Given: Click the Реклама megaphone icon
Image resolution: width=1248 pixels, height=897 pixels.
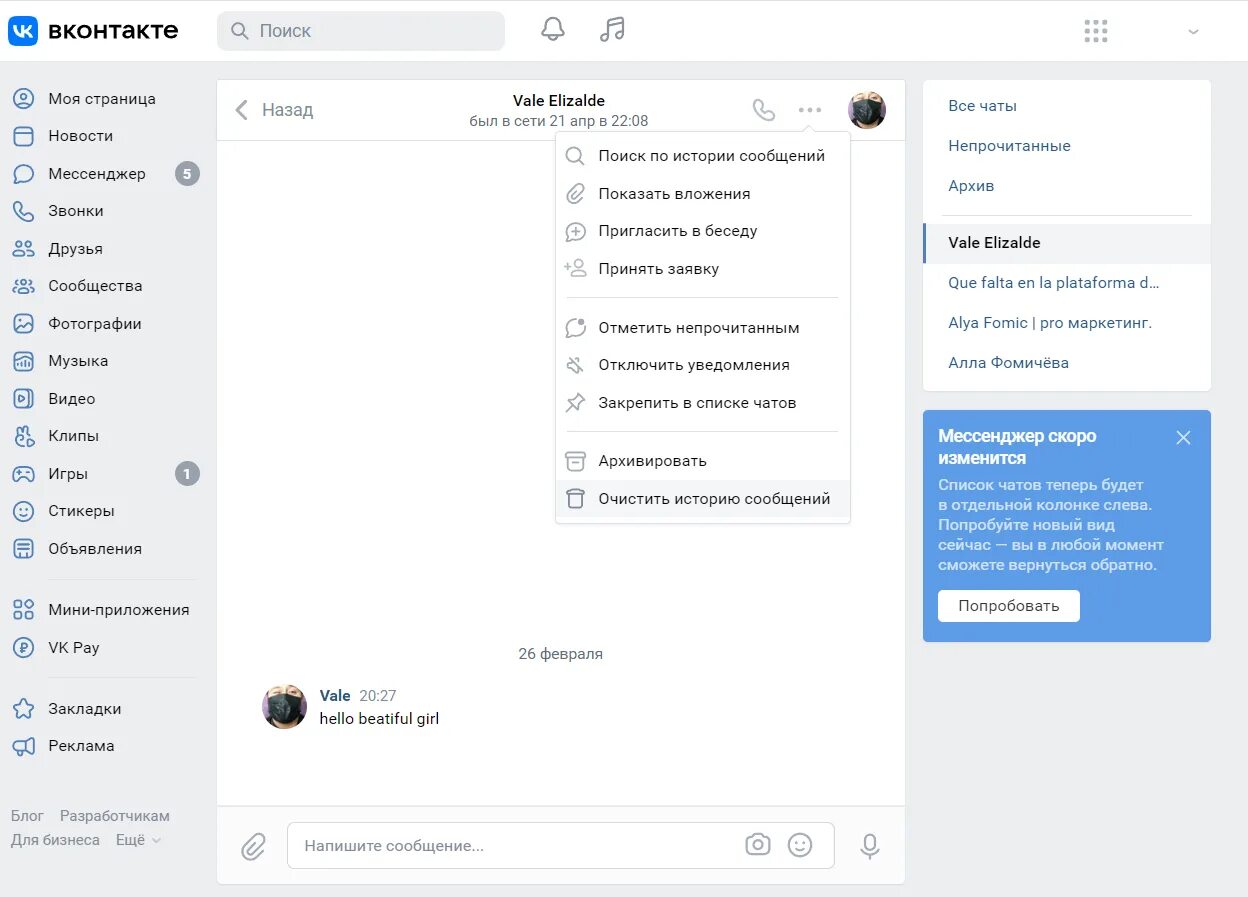Looking at the screenshot, I should (x=23, y=746).
